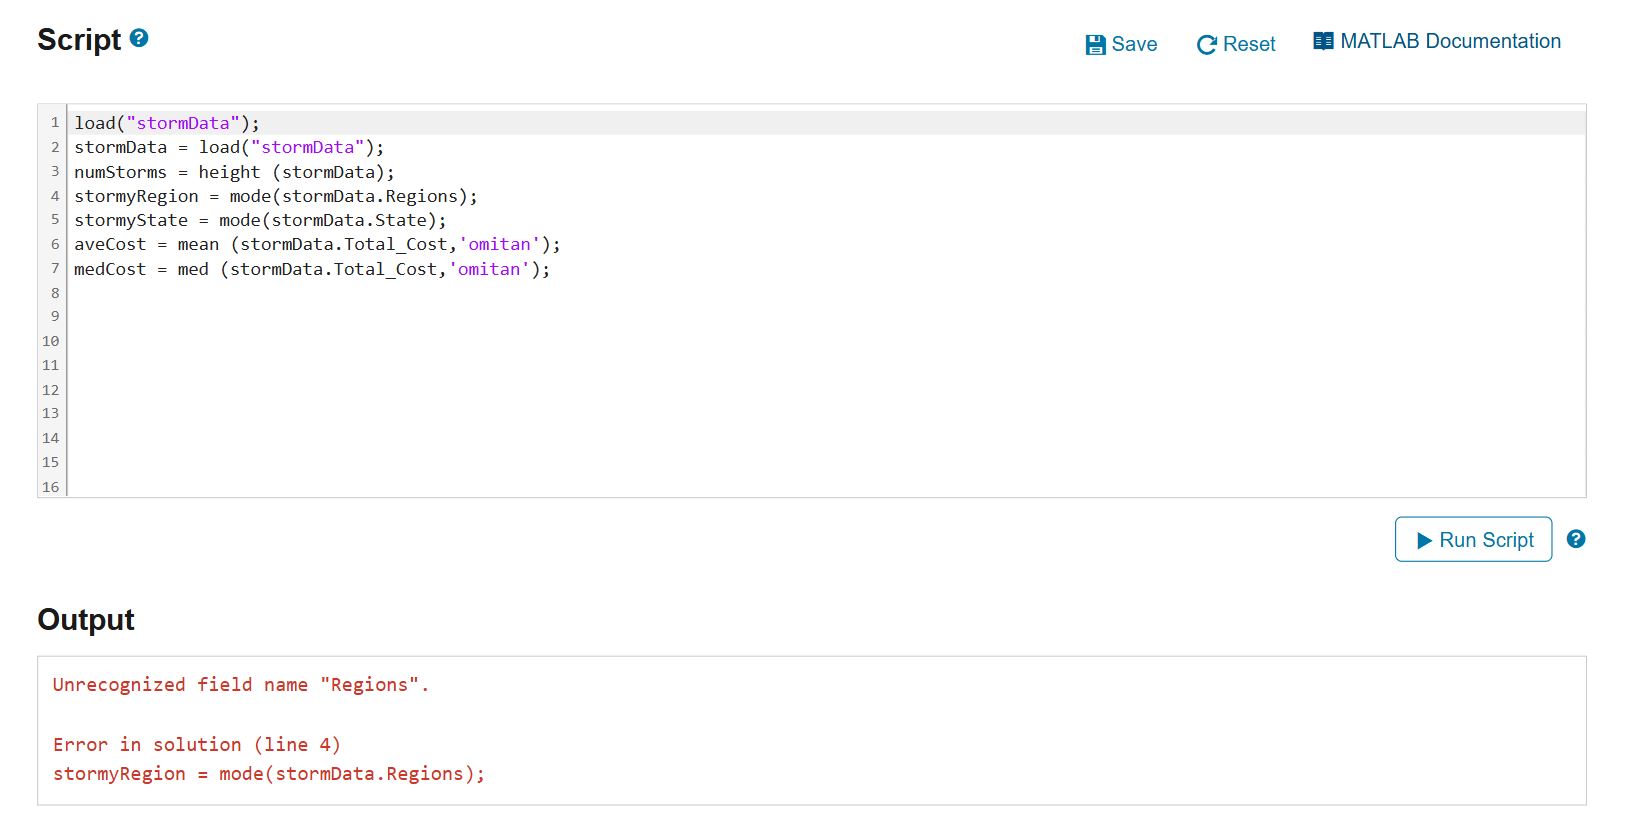The image size is (1628, 832).
Task: Open the help icon next to Run Script
Action: coord(1576,539)
